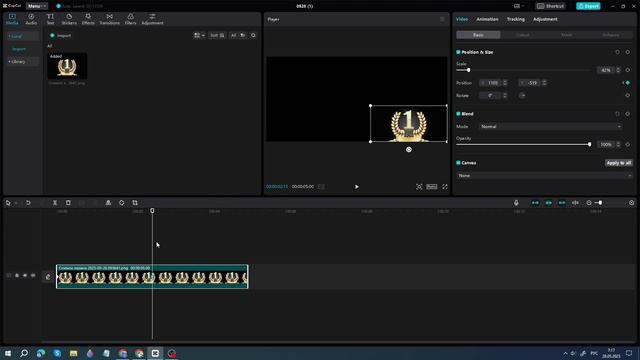Click the Scale slider handle
The width and height of the screenshot is (640, 360).
tap(469, 70)
